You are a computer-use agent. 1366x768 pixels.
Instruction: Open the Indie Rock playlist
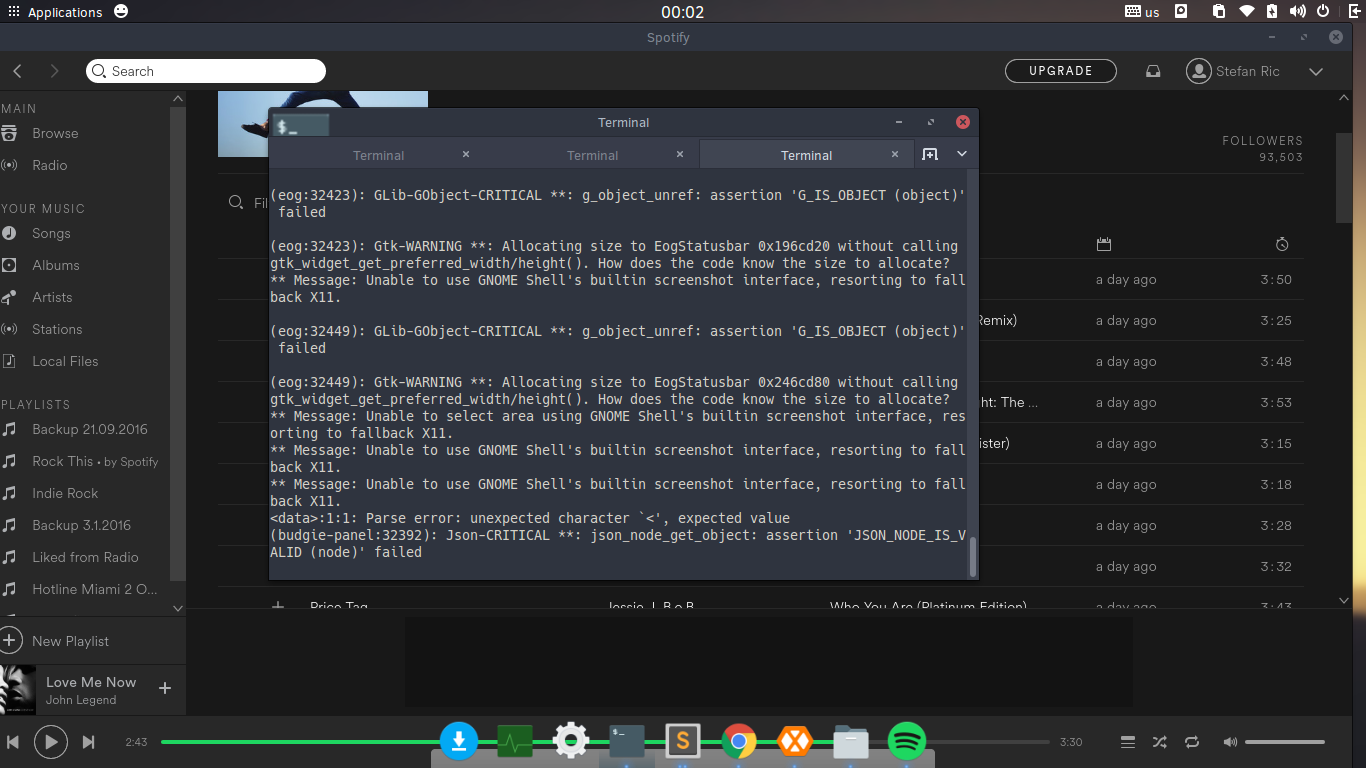coord(65,493)
